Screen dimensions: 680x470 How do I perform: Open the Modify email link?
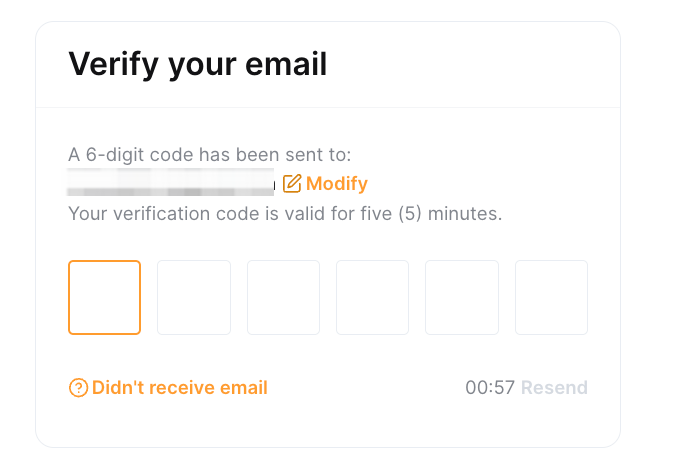click(x=337, y=183)
